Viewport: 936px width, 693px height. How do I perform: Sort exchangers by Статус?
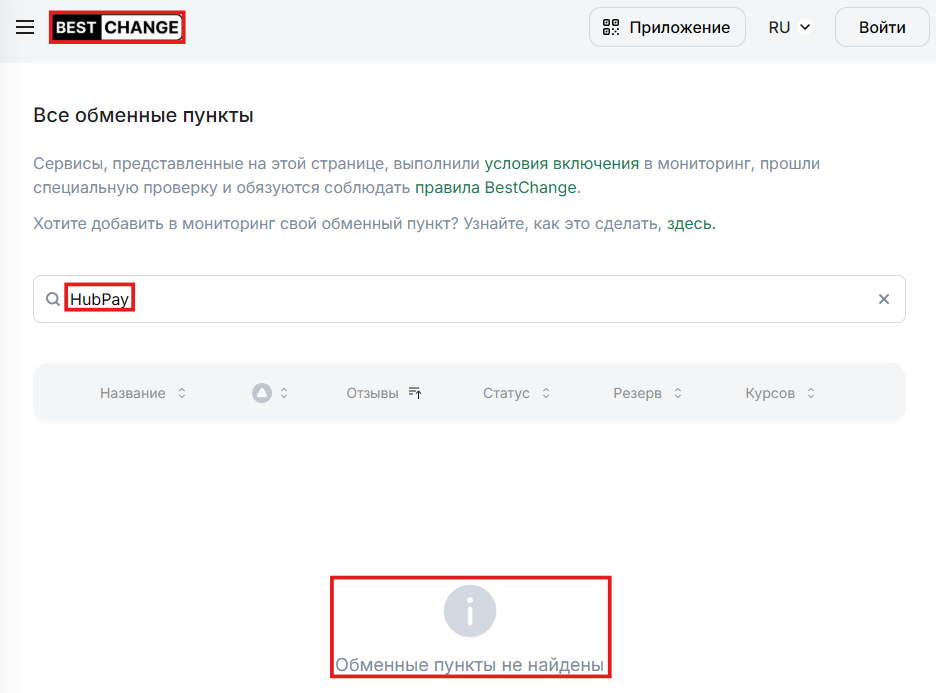[x=507, y=393]
